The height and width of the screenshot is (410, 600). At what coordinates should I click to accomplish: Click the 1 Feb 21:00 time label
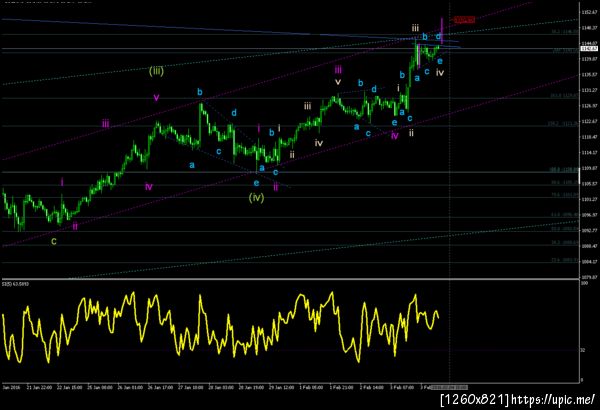(341, 387)
